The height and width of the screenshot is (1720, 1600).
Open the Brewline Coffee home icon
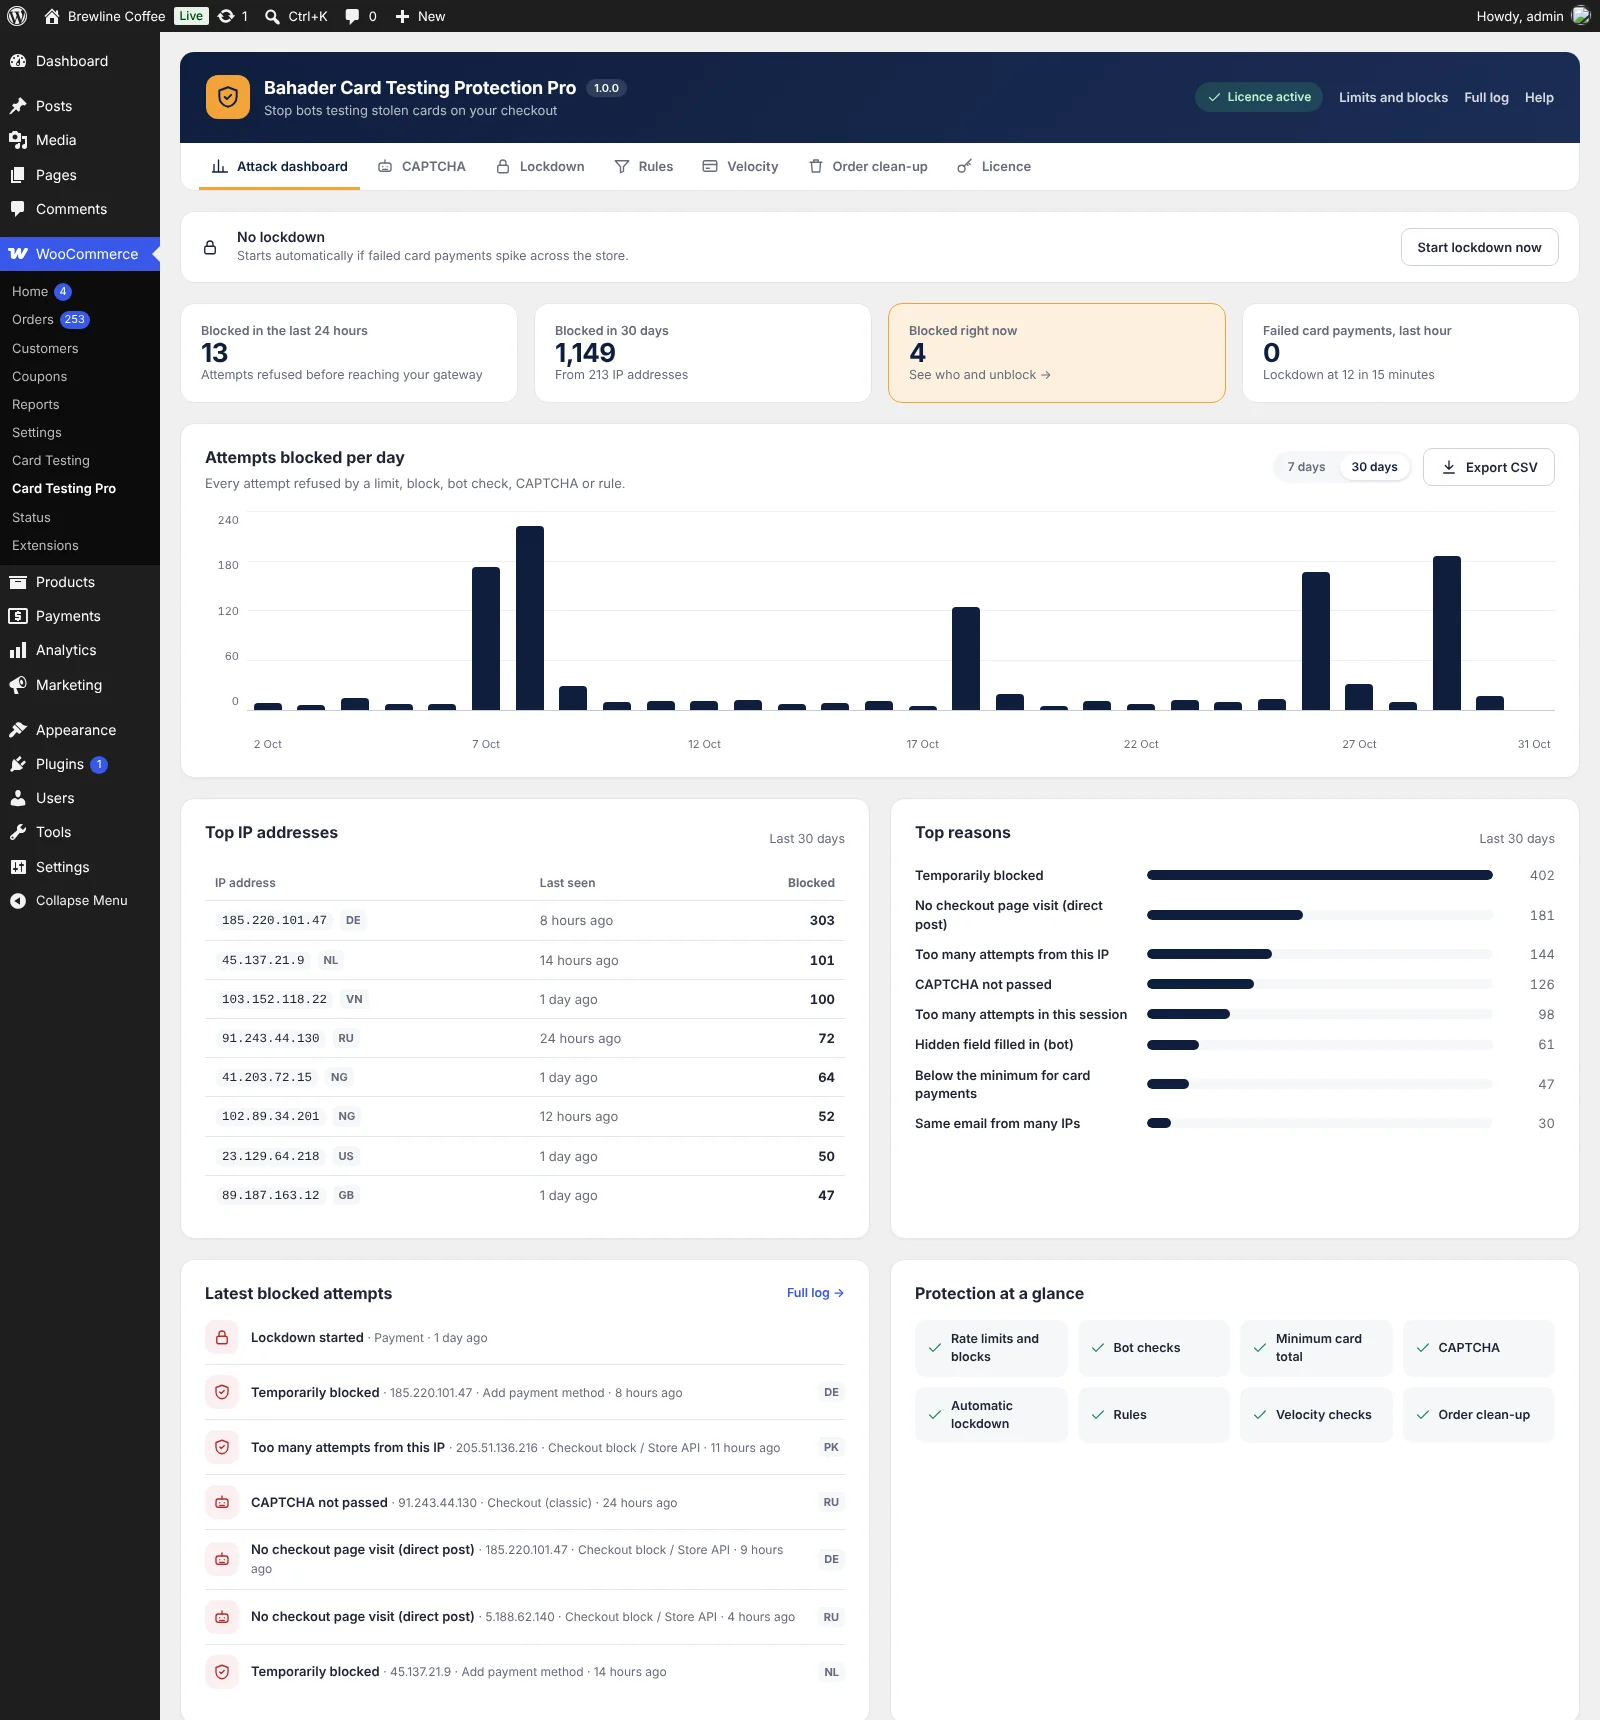coord(52,16)
